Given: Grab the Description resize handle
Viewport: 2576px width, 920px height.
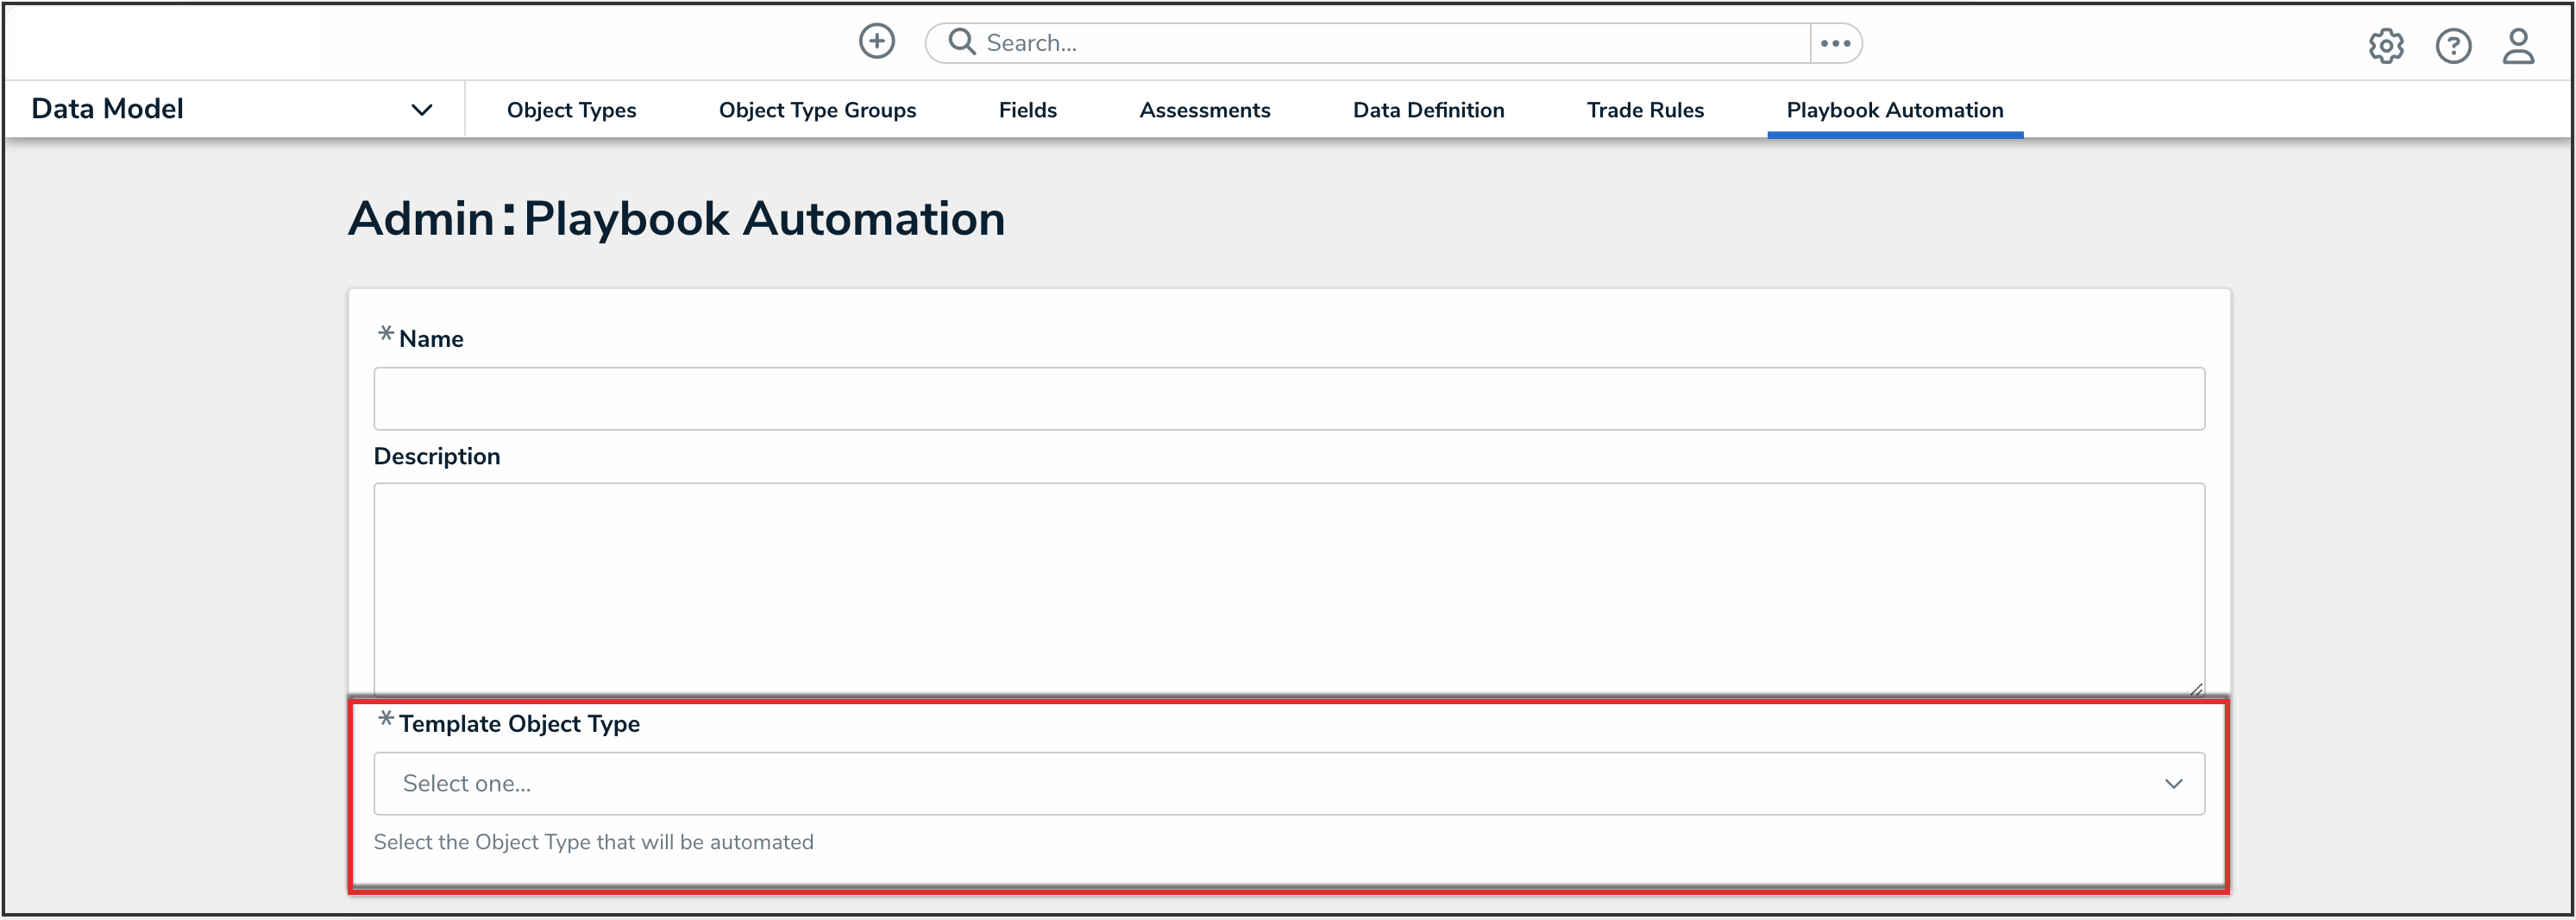Looking at the screenshot, I should pyautogui.click(x=2196, y=689).
